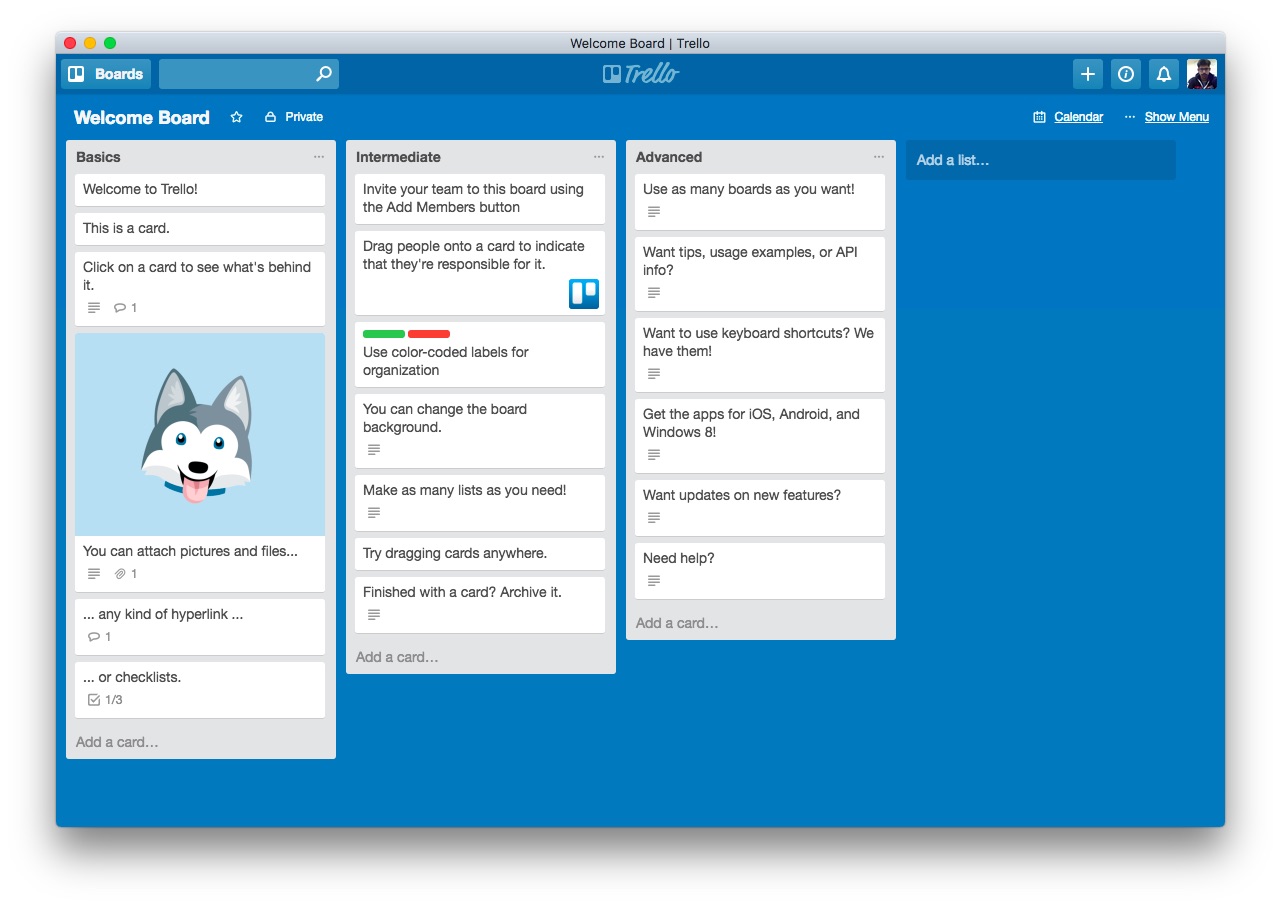This screenshot has height=907, width=1281.
Task: Click the plus create button
Action: click(x=1088, y=74)
